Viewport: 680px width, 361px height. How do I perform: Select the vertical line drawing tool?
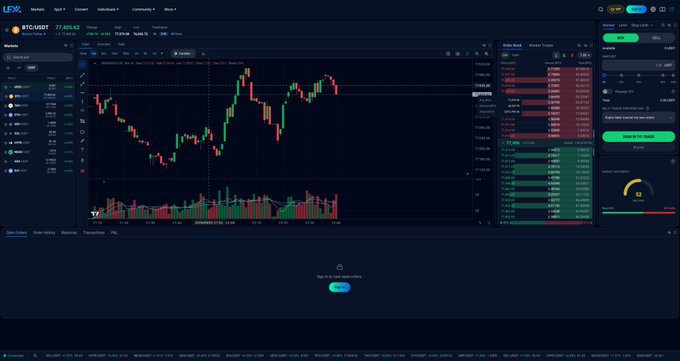pyautogui.click(x=82, y=102)
